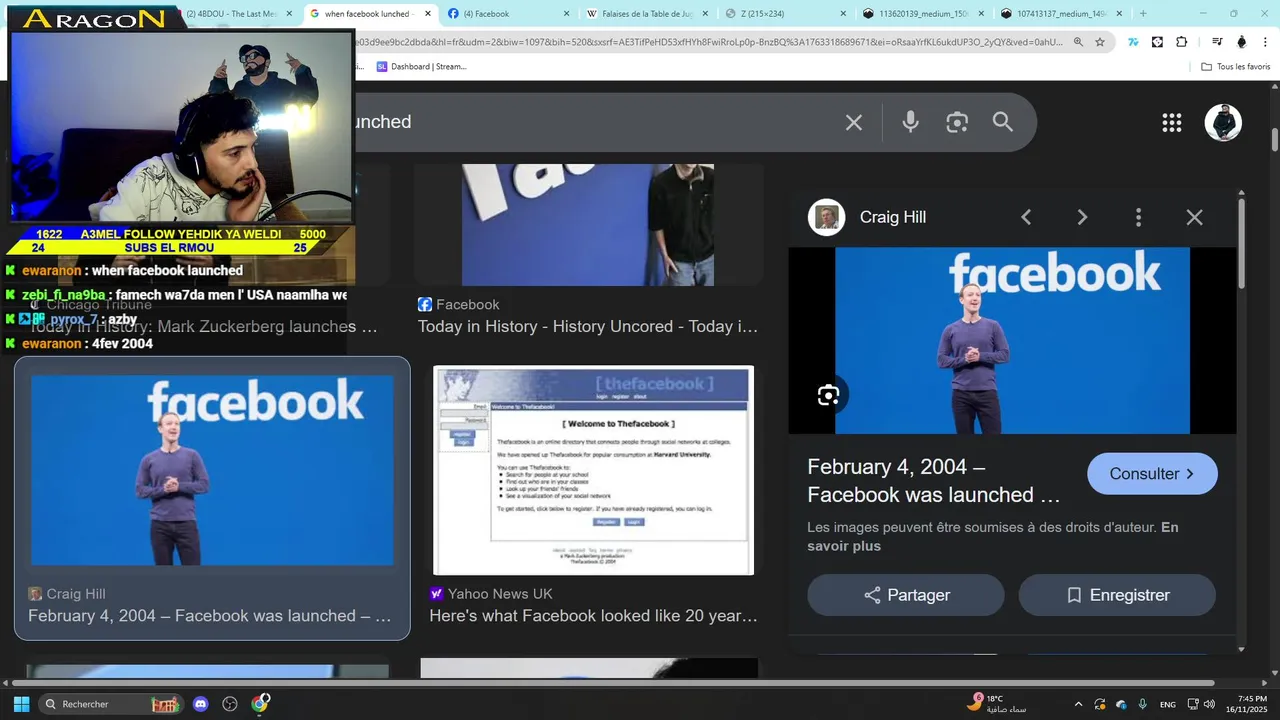Switch to the 'Falaises de la Table de Jug' tab

tap(646, 14)
